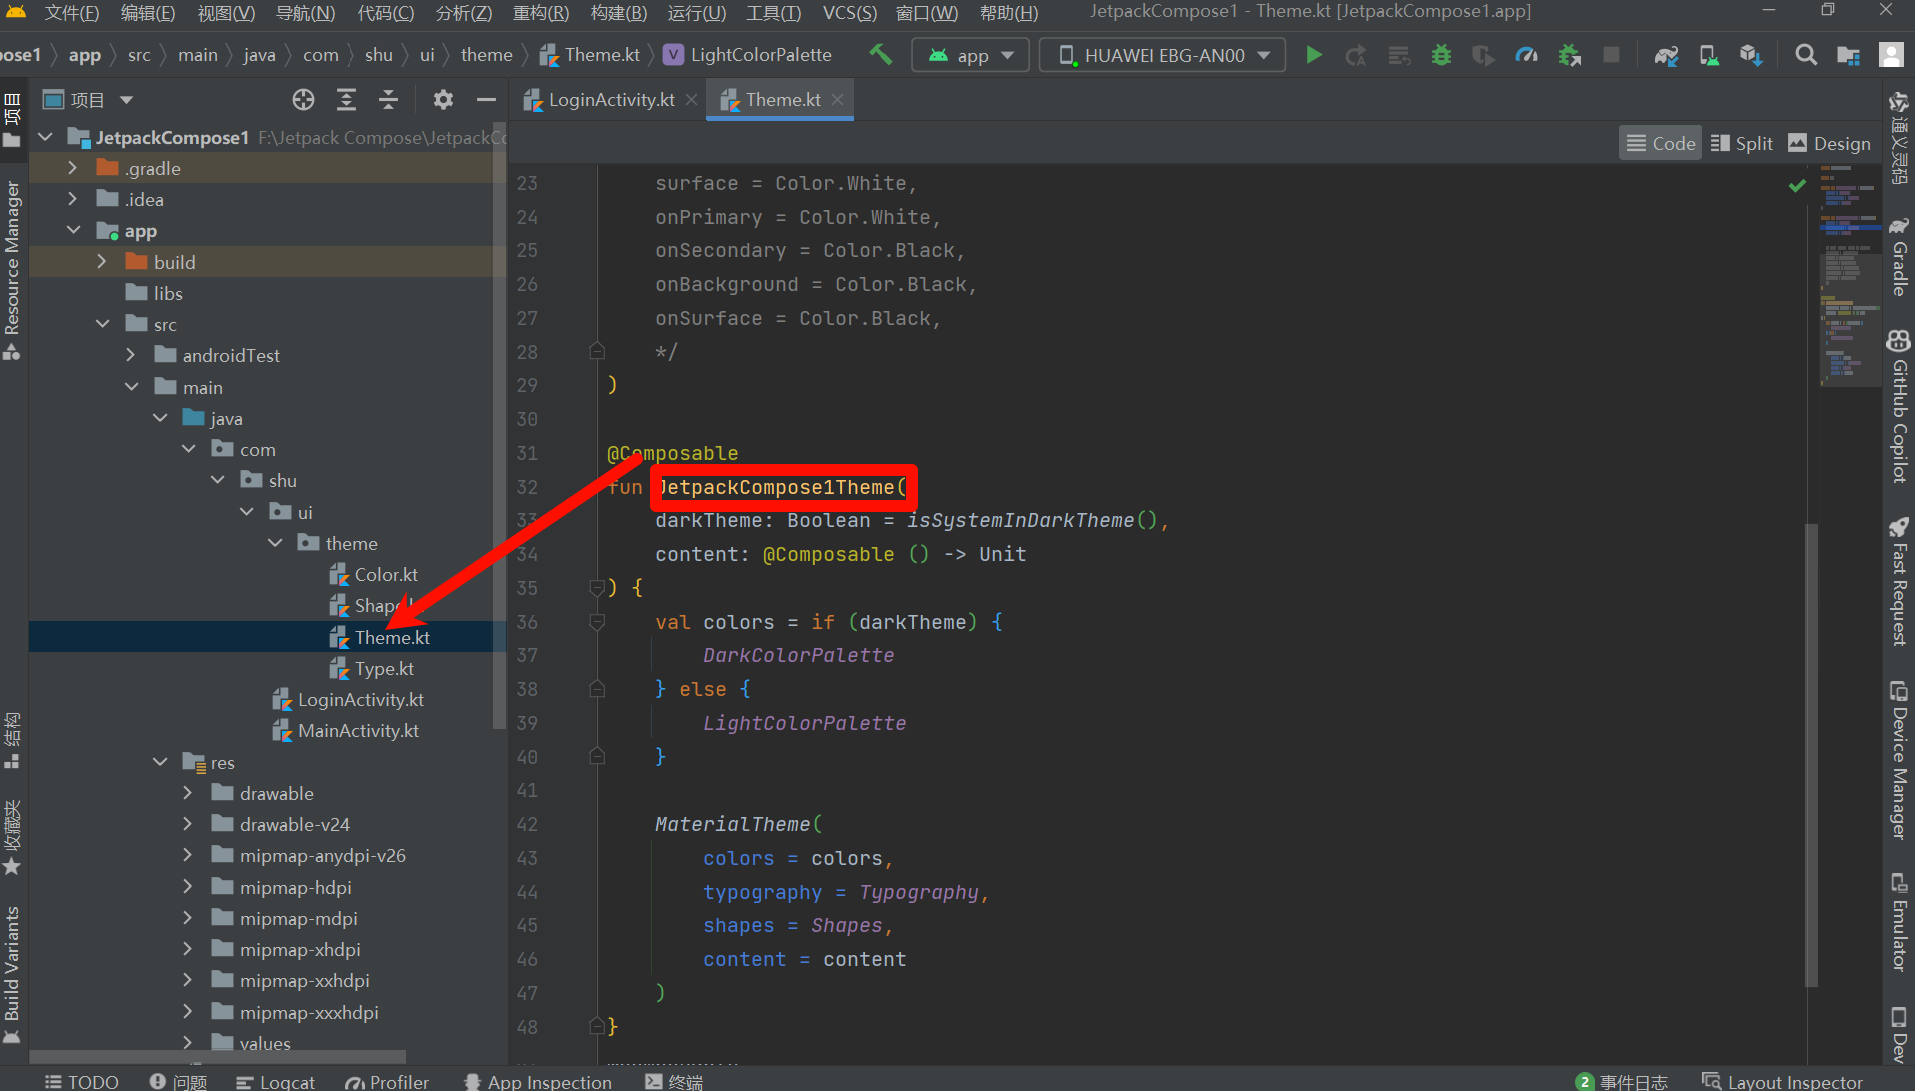1915x1091 pixels.
Task: Select Color.kt in the project tree
Action: (x=385, y=574)
